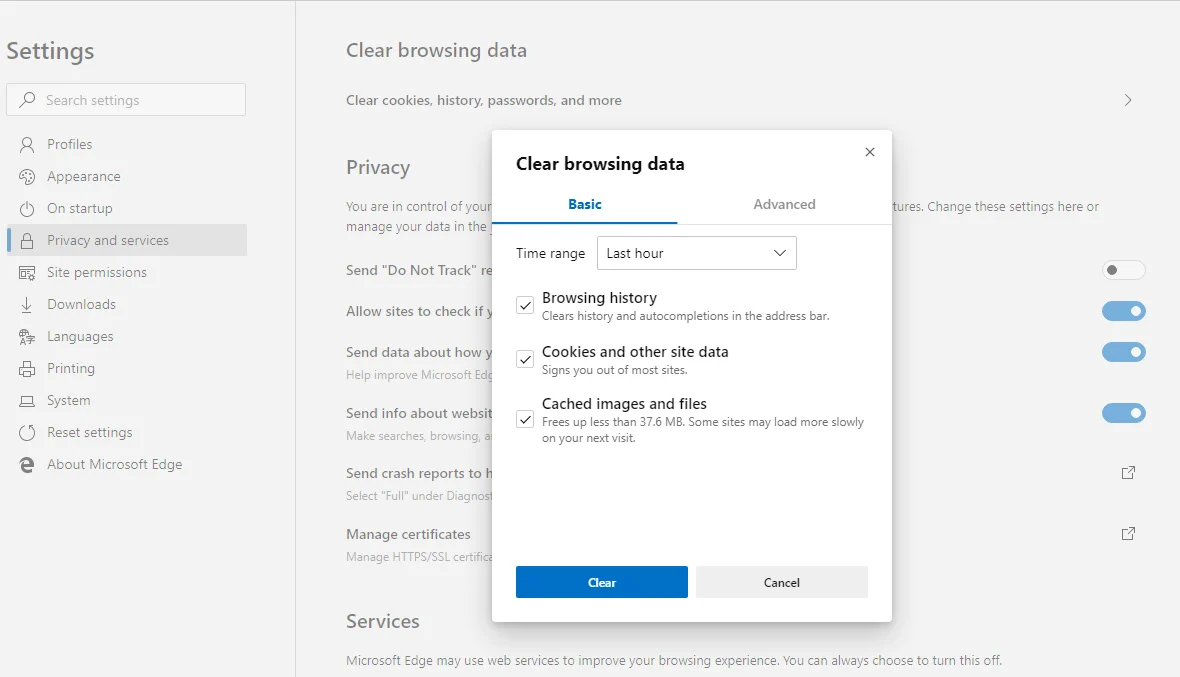Uncheck Cached images and files checkbox
The image size is (1180, 677).
tap(525, 419)
